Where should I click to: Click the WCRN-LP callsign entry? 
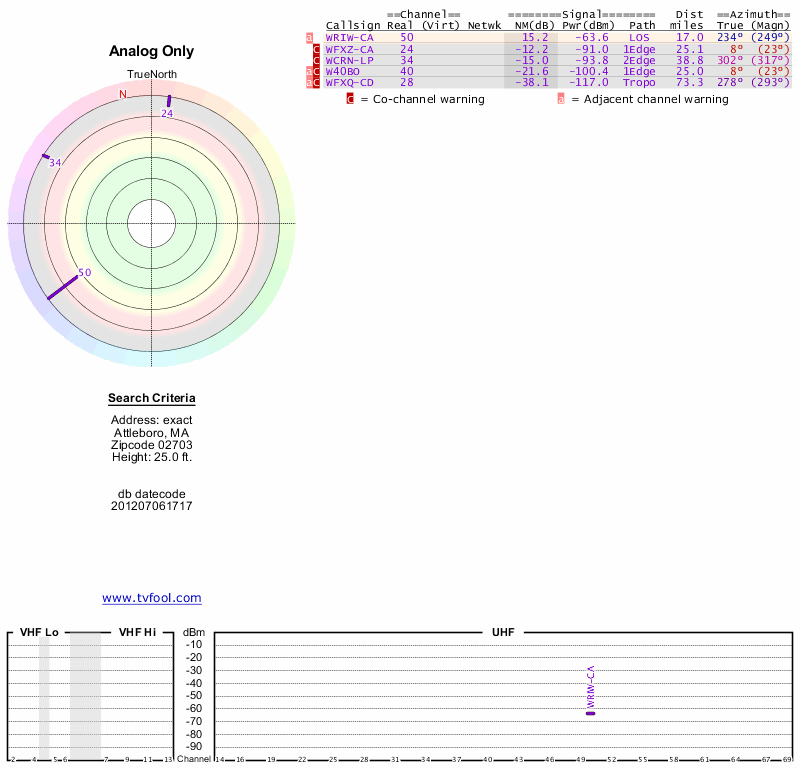(349, 60)
